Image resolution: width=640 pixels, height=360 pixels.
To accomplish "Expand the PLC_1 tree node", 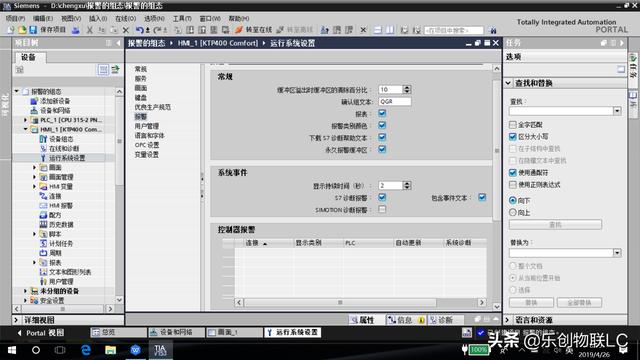I will (x=25, y=120).
